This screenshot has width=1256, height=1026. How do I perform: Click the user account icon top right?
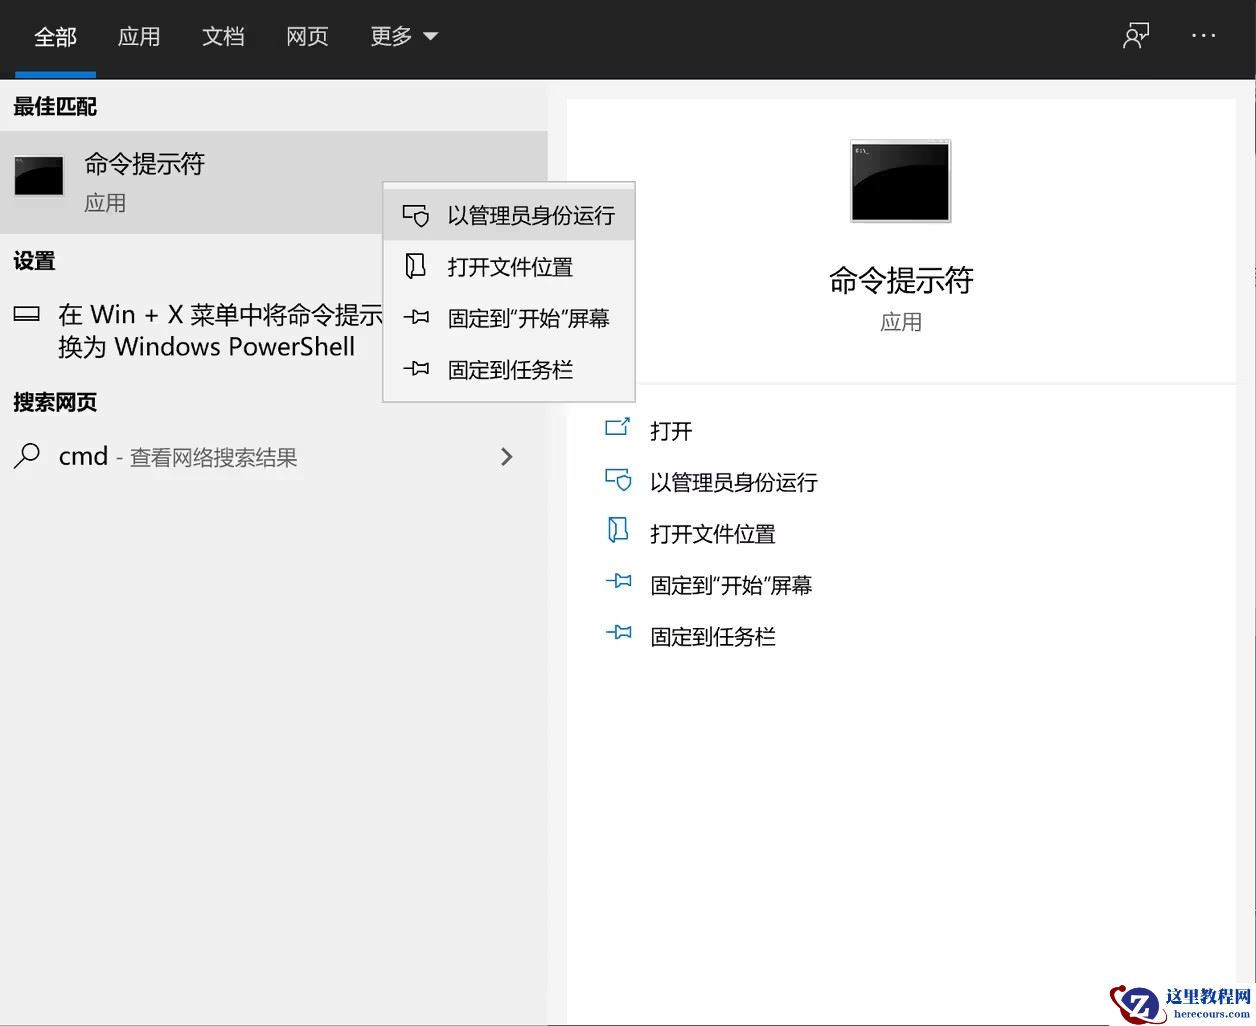coord(1135,35)
